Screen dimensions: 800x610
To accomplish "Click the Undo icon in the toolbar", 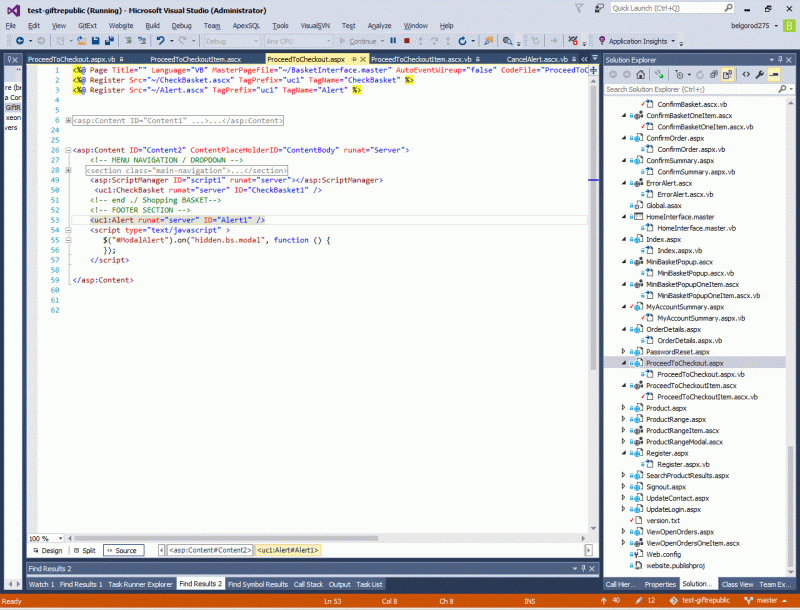I will coord(160,41).
